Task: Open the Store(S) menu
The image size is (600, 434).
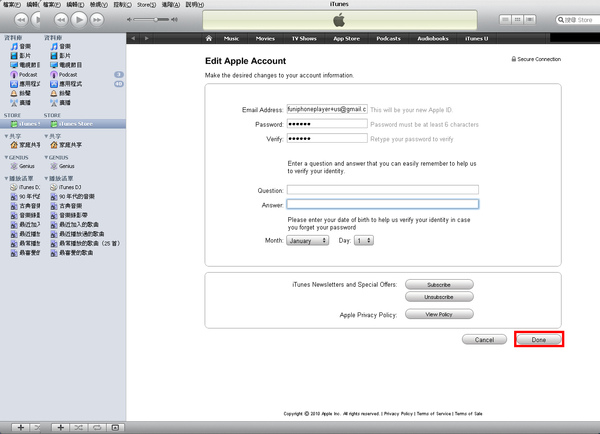Action: point(147,5)
